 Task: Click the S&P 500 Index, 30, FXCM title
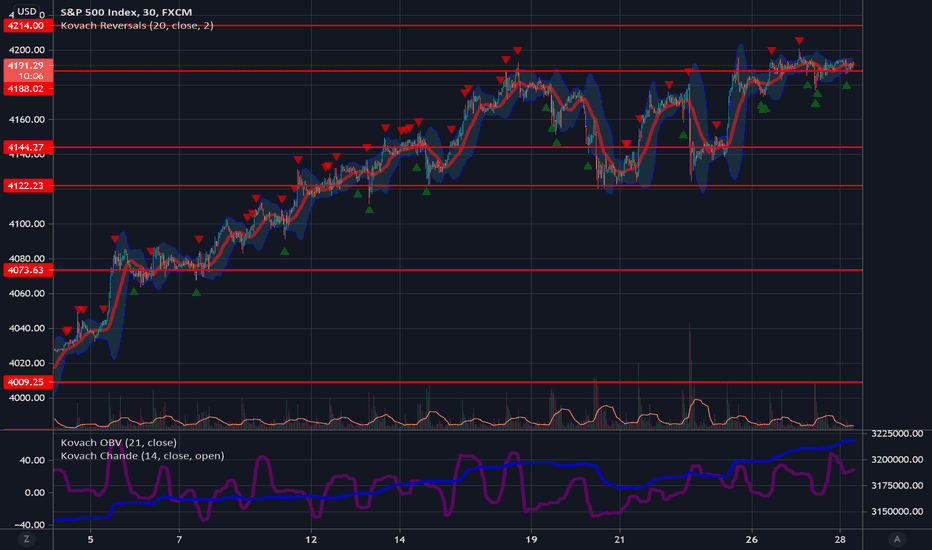coord(126,12)
